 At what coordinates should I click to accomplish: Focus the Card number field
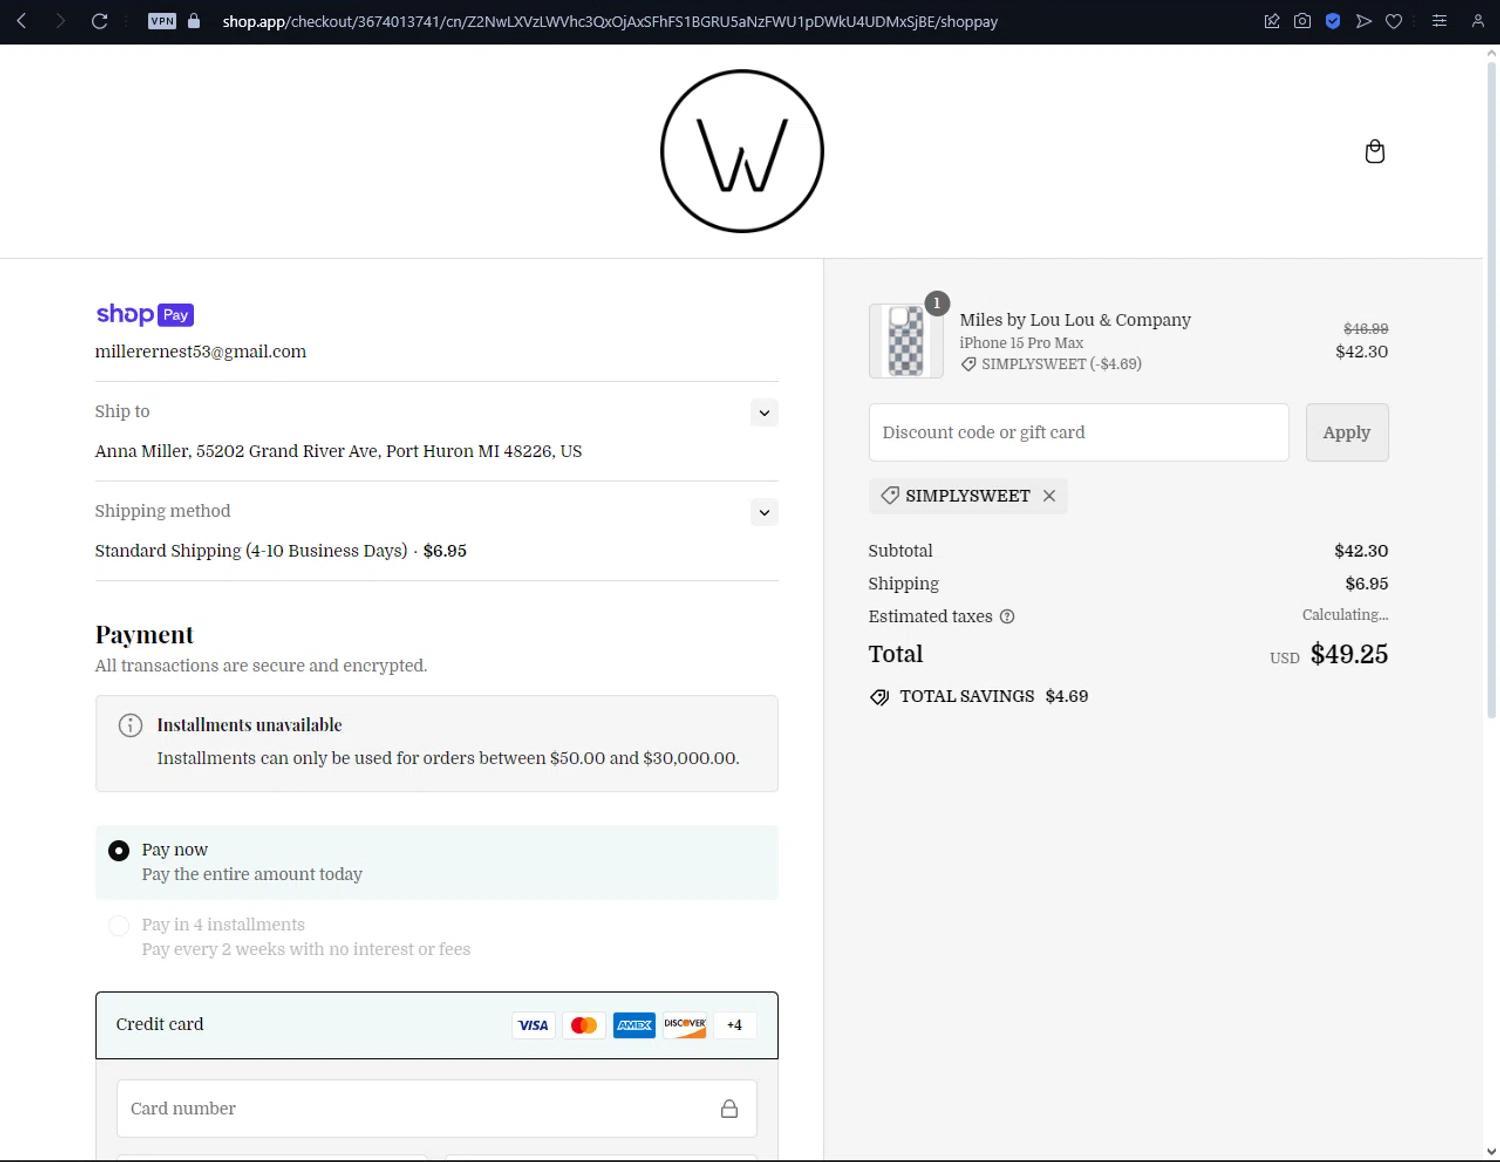click(x=437, y=1108)
